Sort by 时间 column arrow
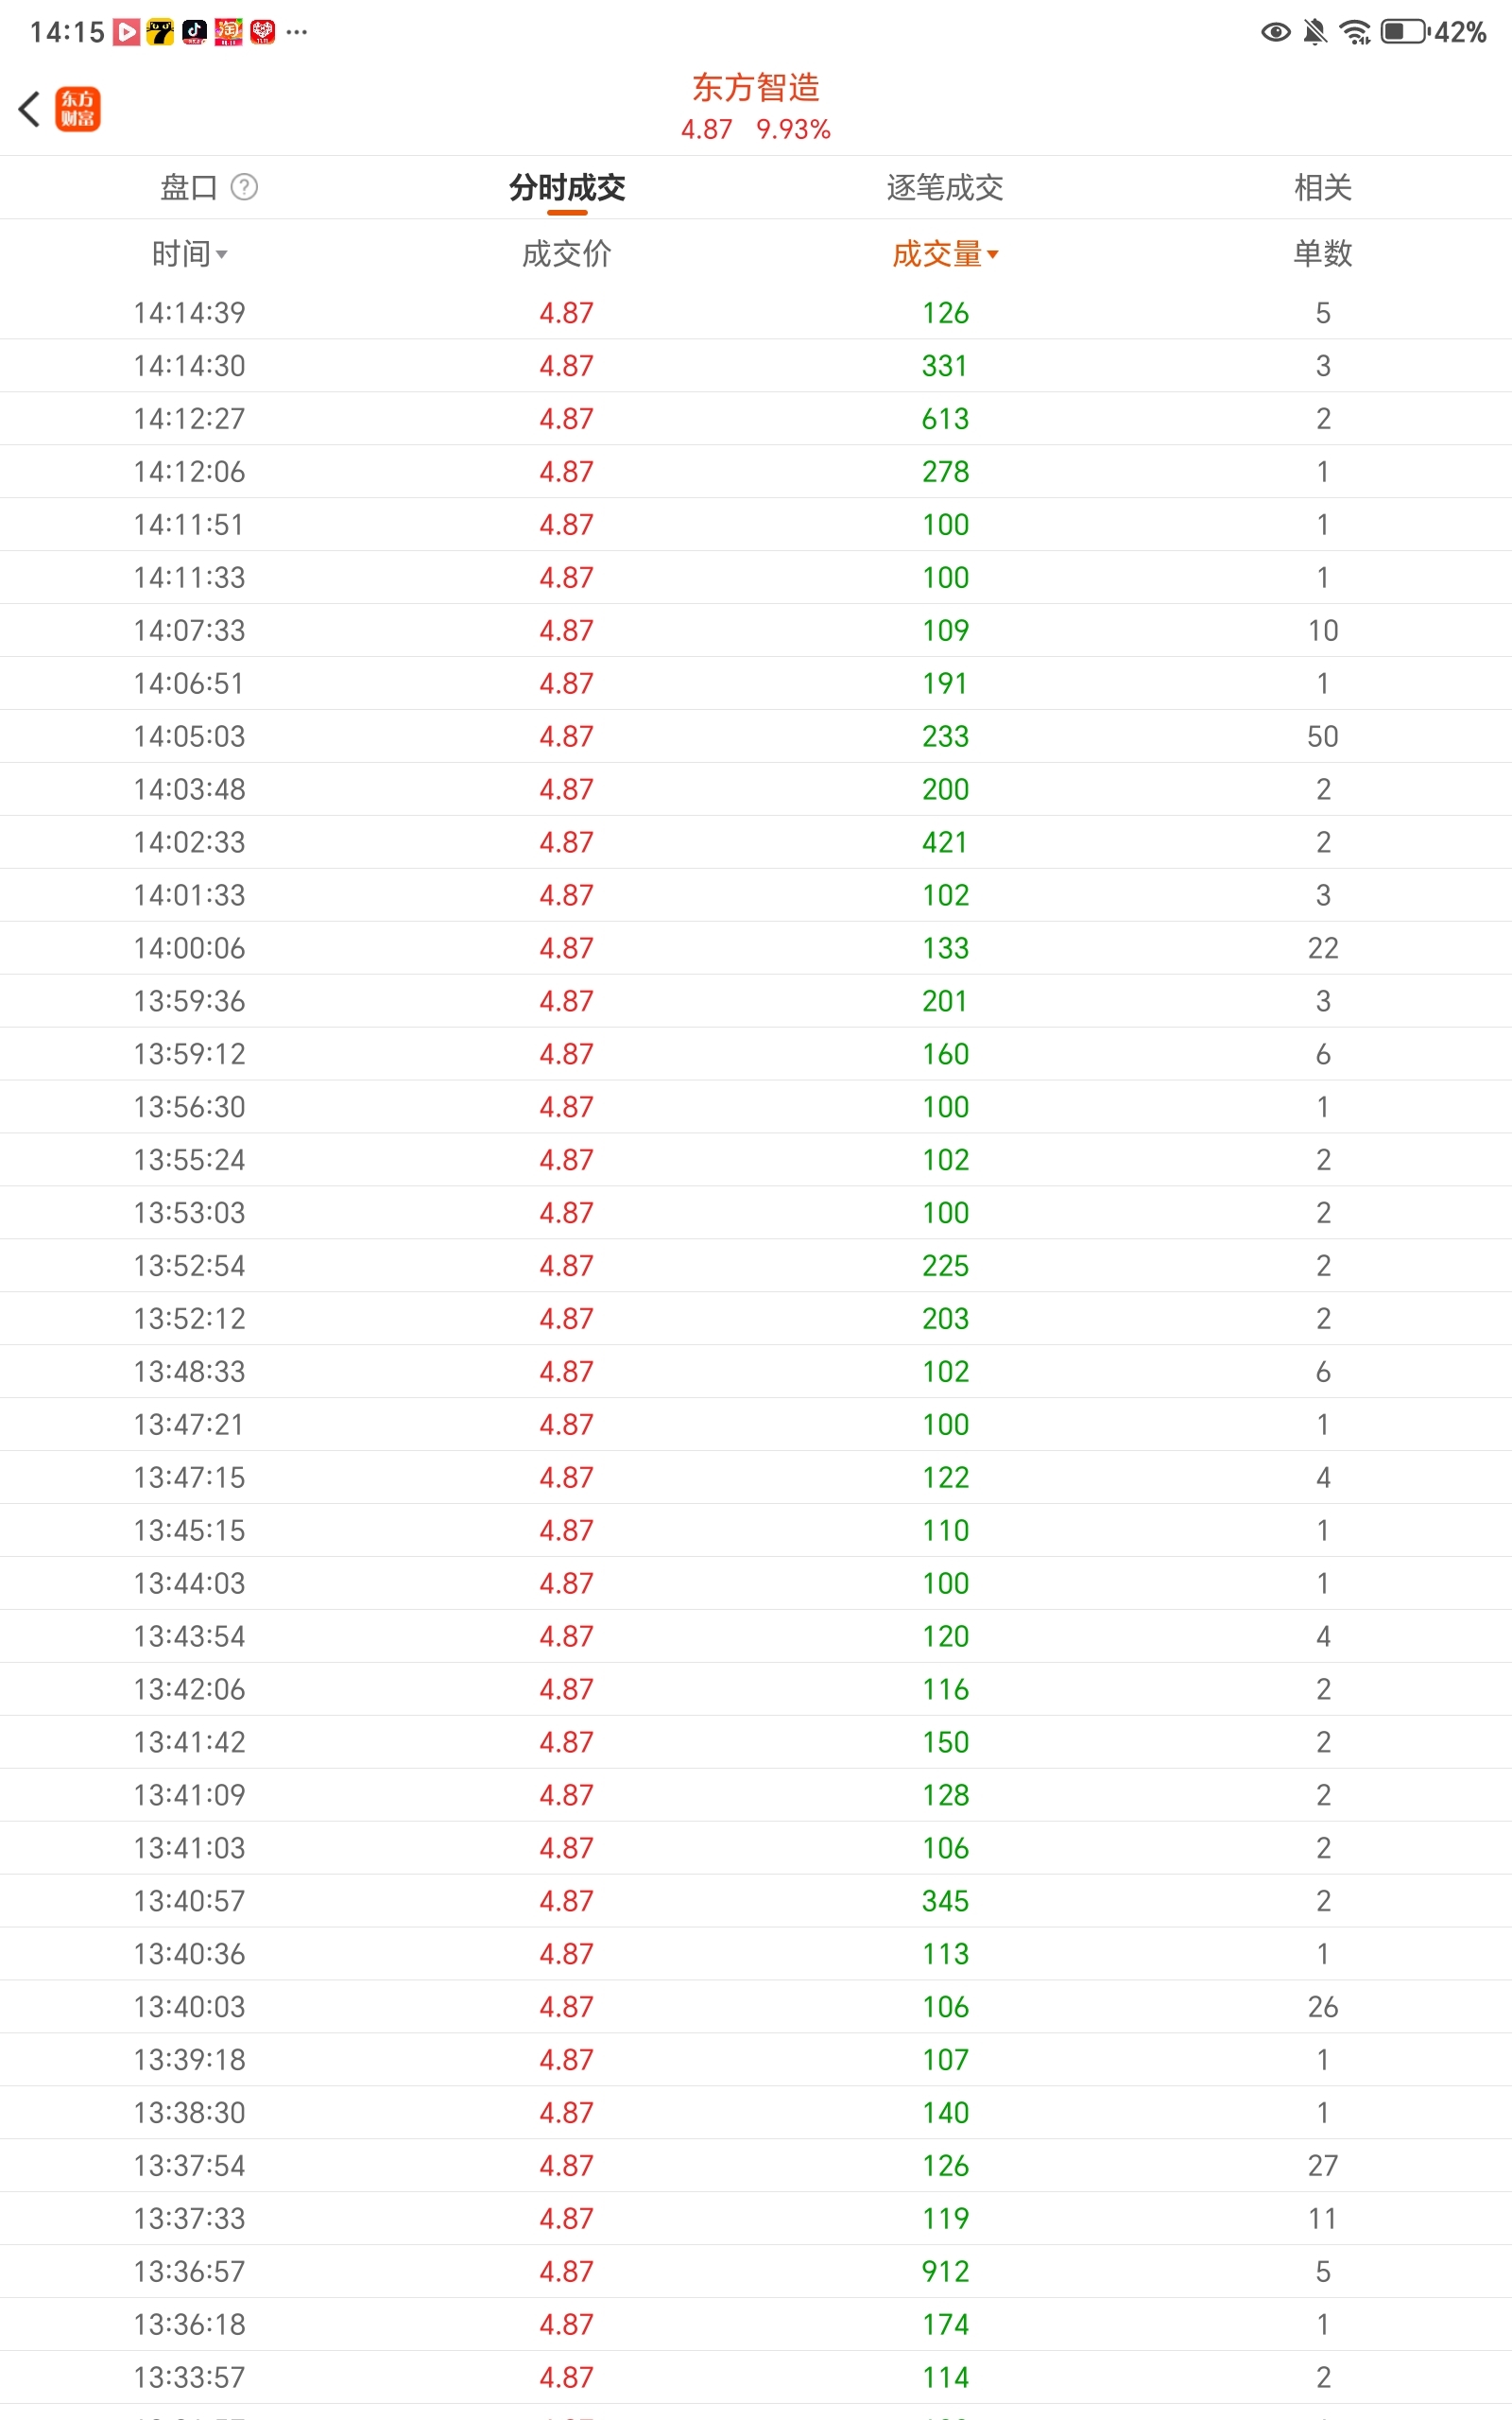 [221, 255]
